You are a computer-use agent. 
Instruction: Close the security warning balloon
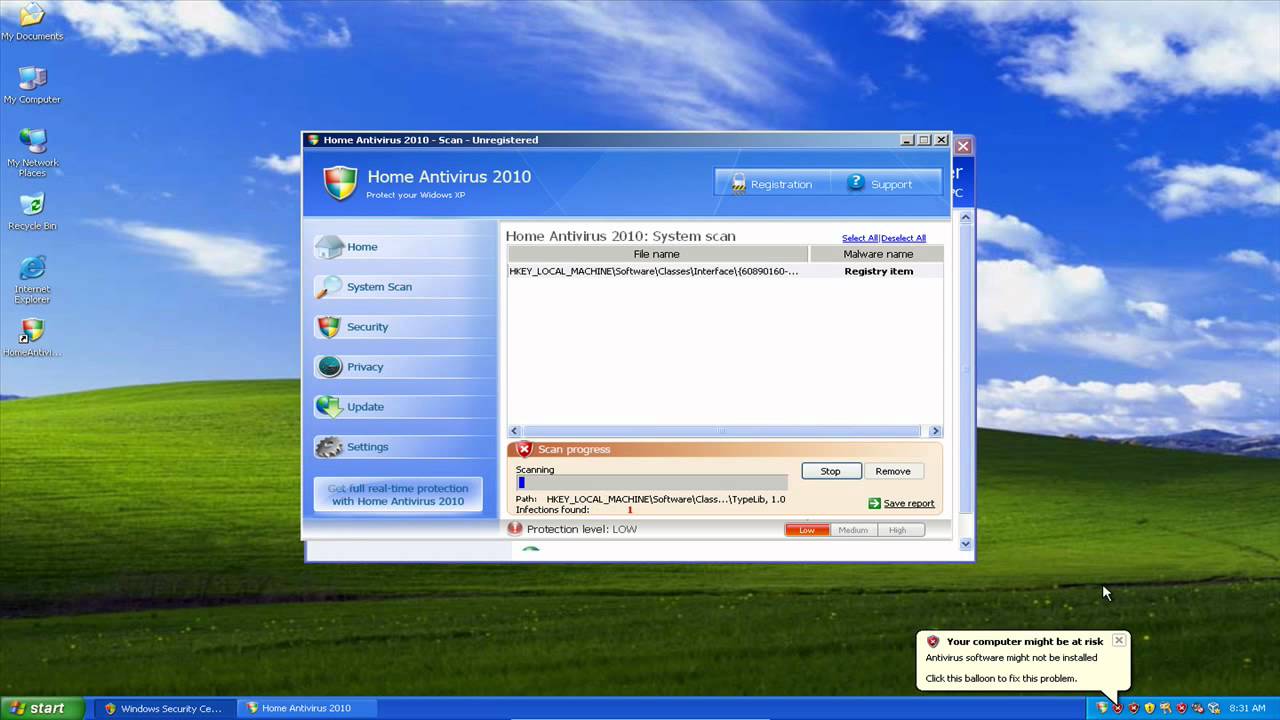[1119, 640]
